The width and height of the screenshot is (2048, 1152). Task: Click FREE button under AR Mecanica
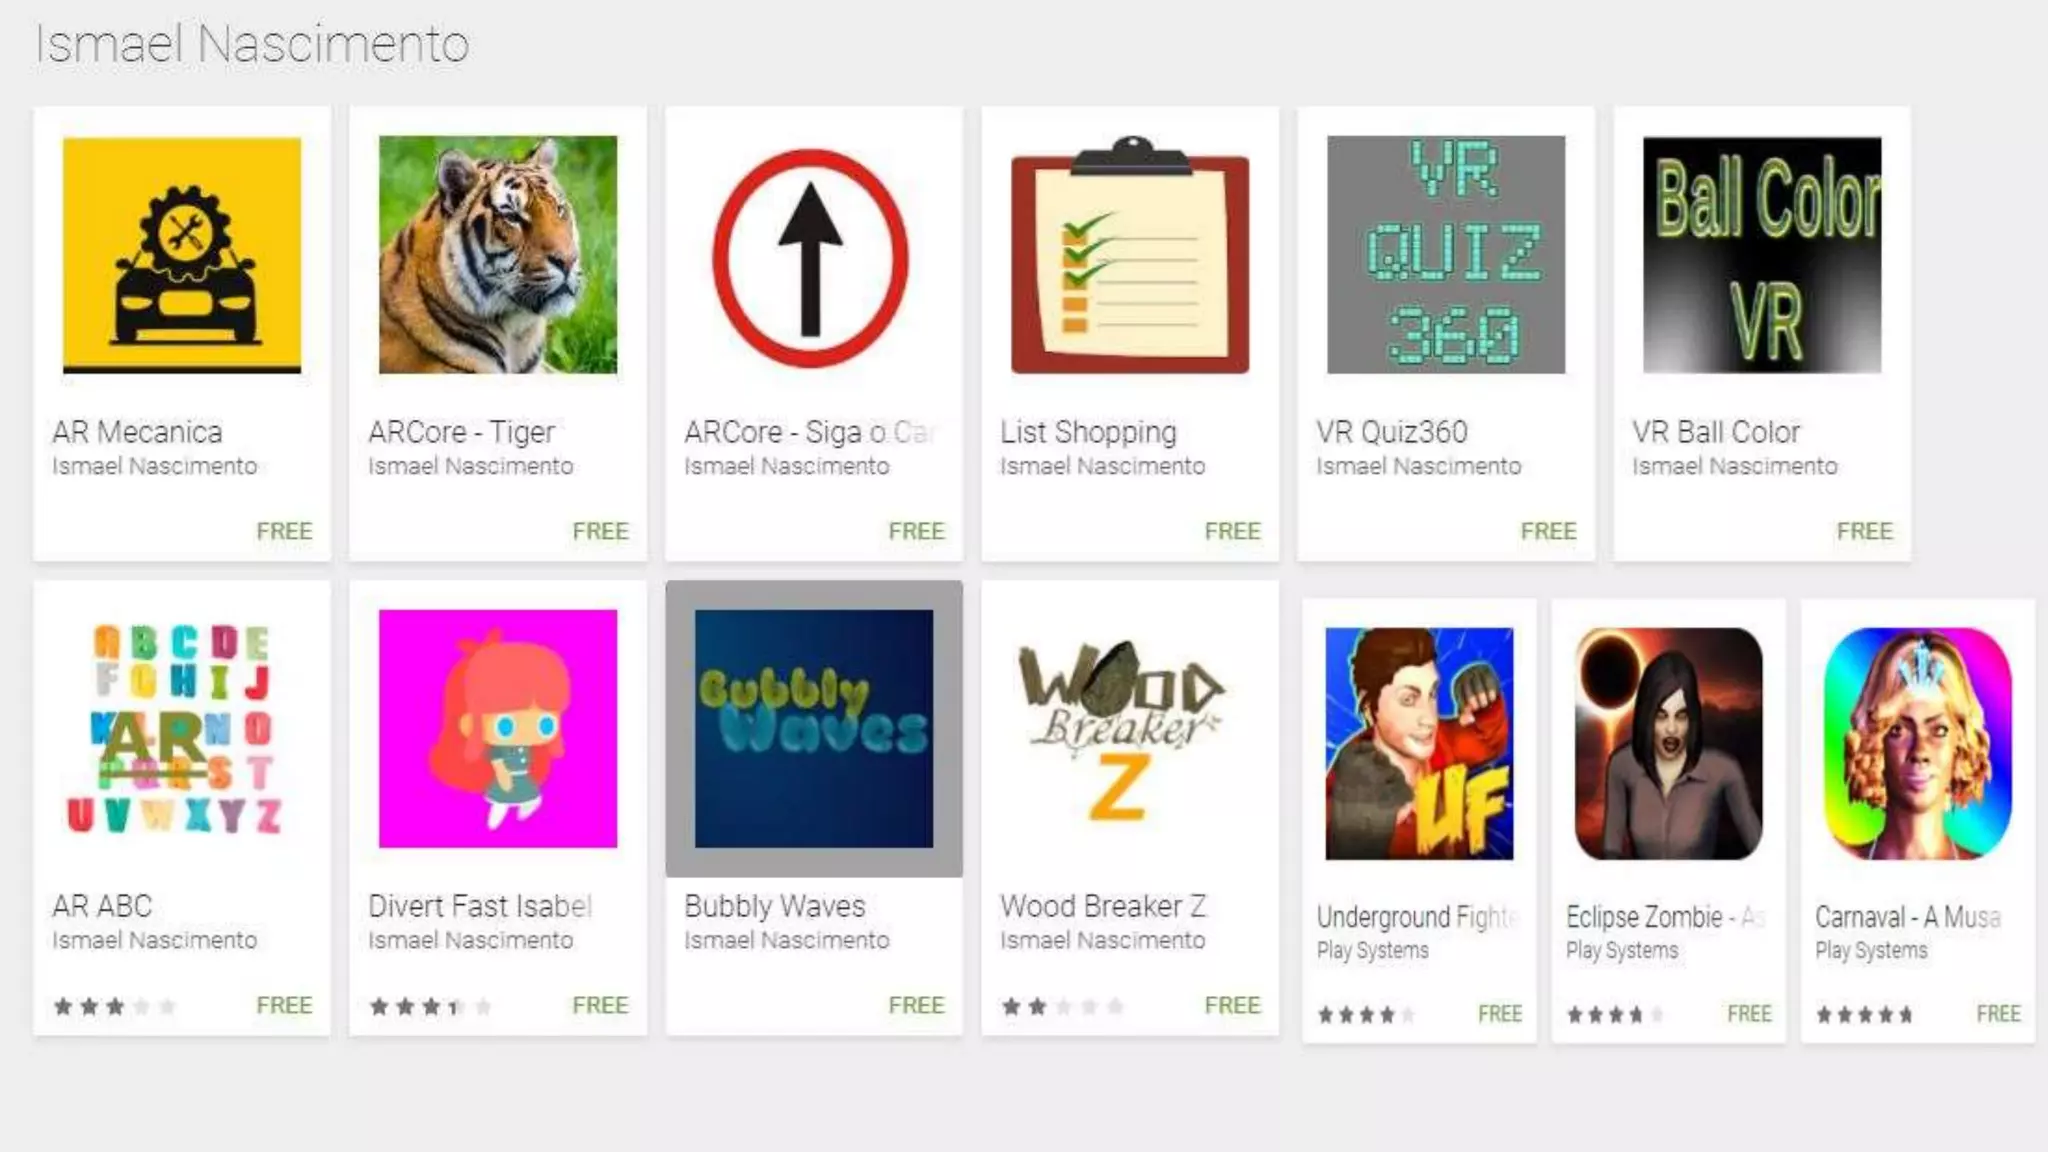[x=284, y=531]
